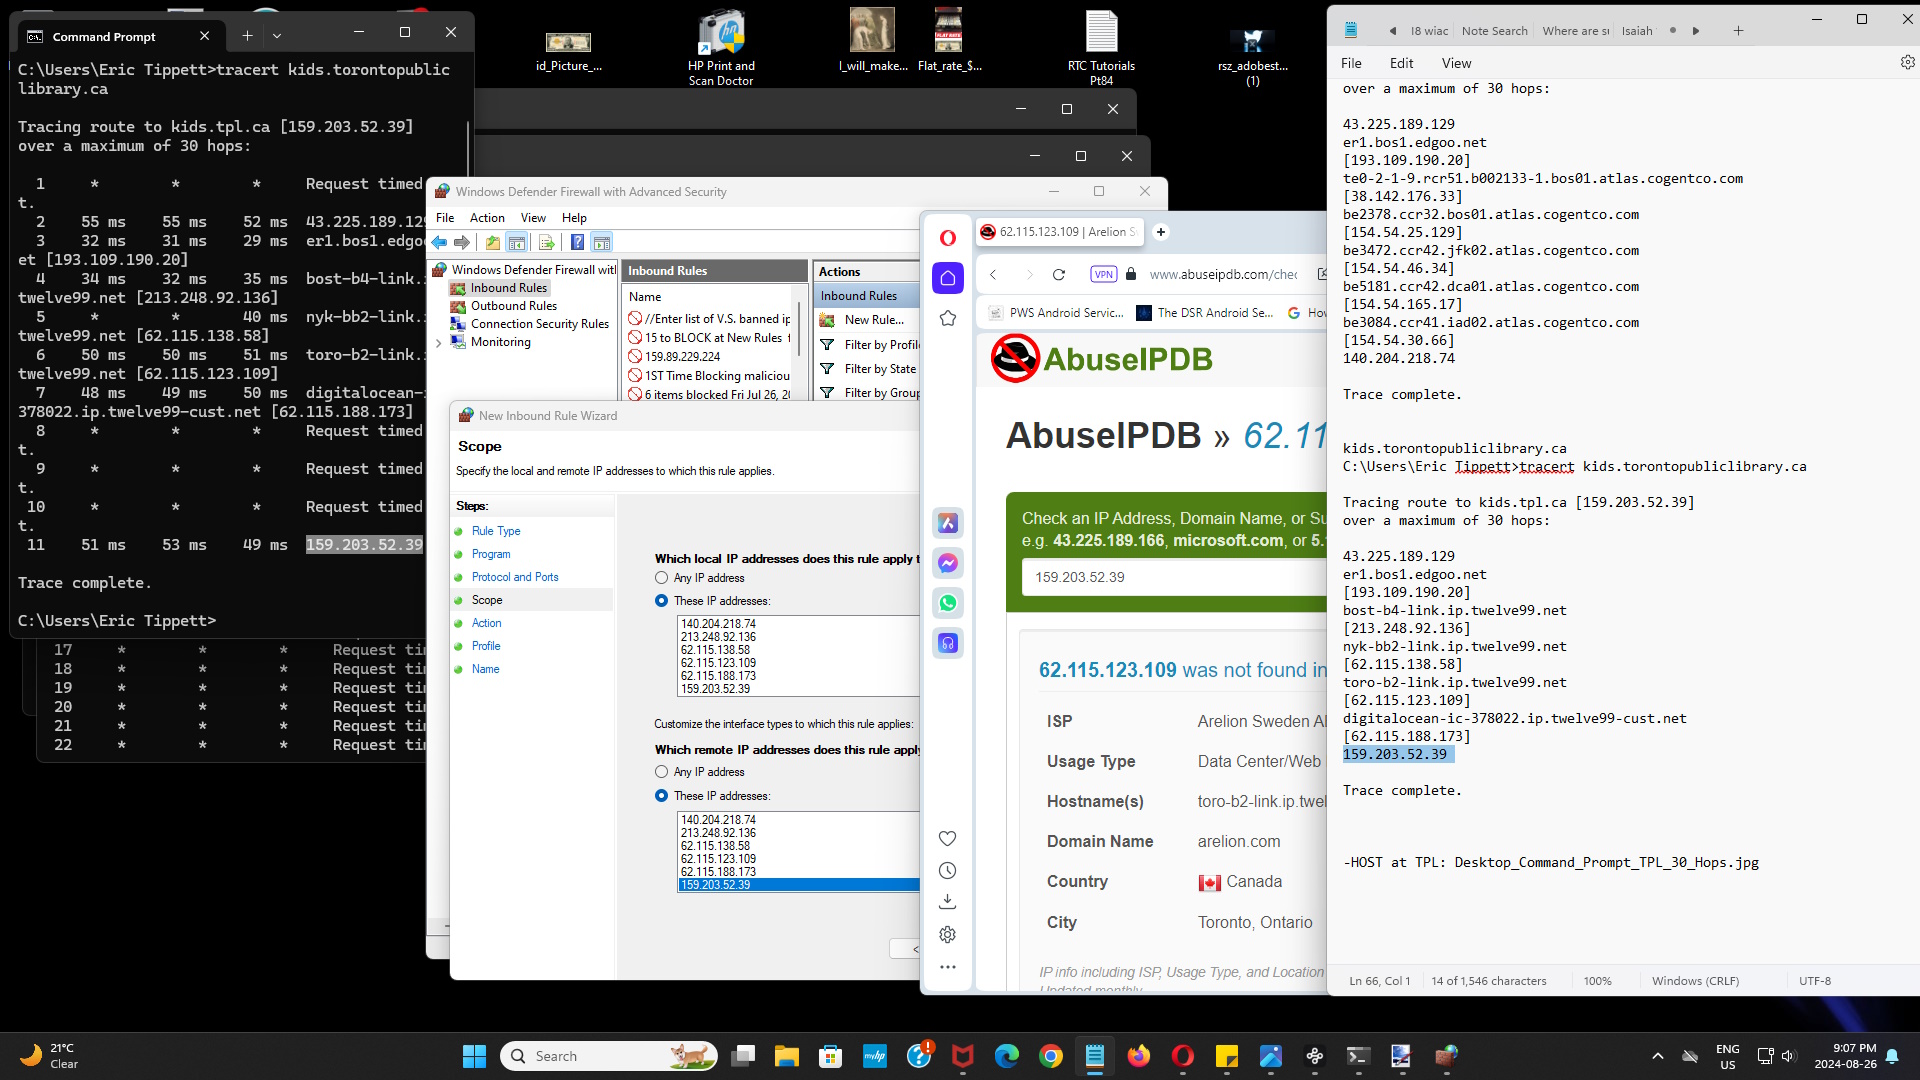The width and height of the screenshot is (1920, 1080).
Task: Click the Export List toolbar icon
Action: (x=546, y=243)
